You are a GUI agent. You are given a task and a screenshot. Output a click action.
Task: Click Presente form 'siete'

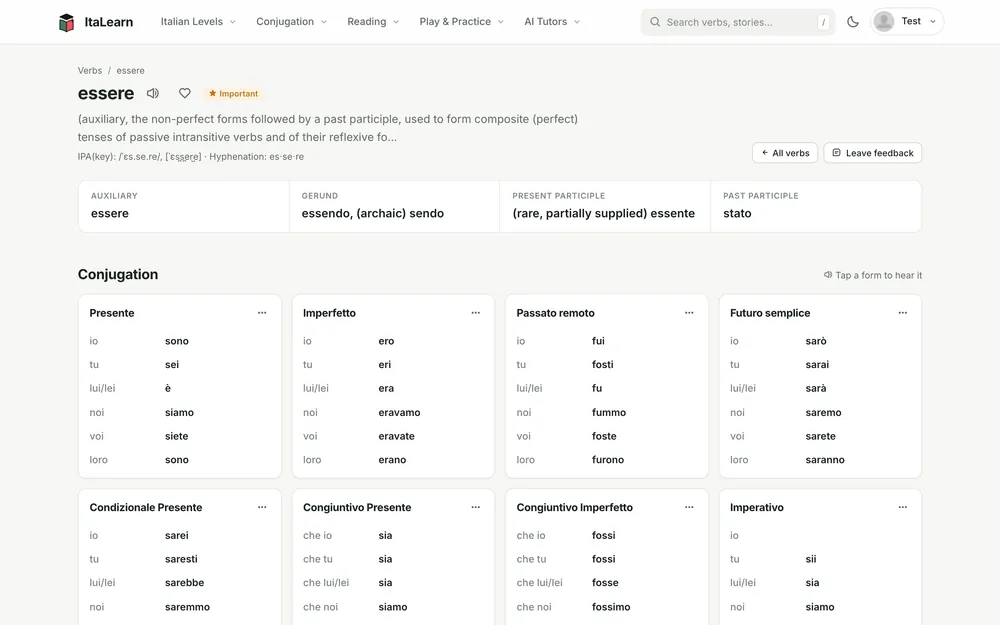pyautogui.click(x=177, y=436)
